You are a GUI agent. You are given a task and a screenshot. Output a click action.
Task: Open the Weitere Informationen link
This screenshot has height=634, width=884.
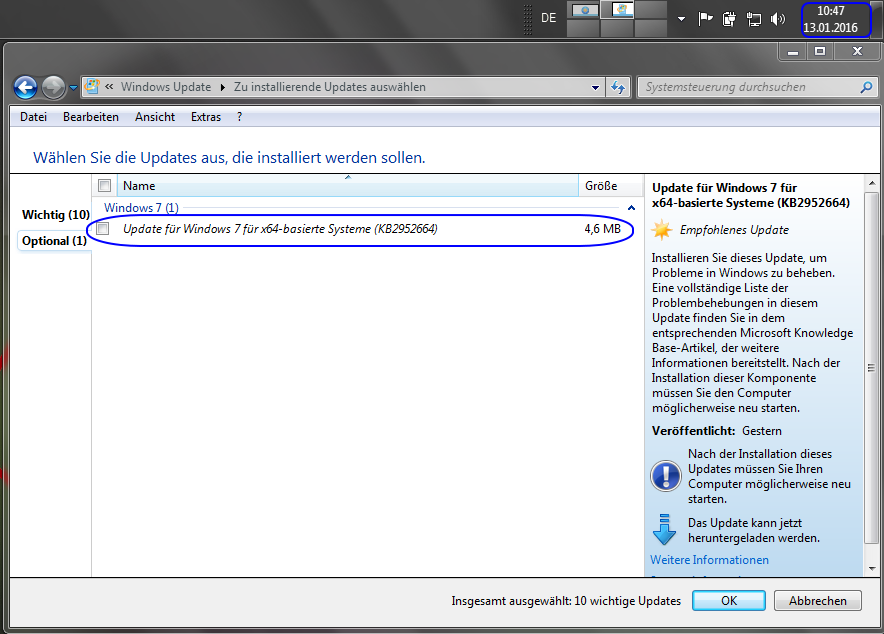(709, 560)
